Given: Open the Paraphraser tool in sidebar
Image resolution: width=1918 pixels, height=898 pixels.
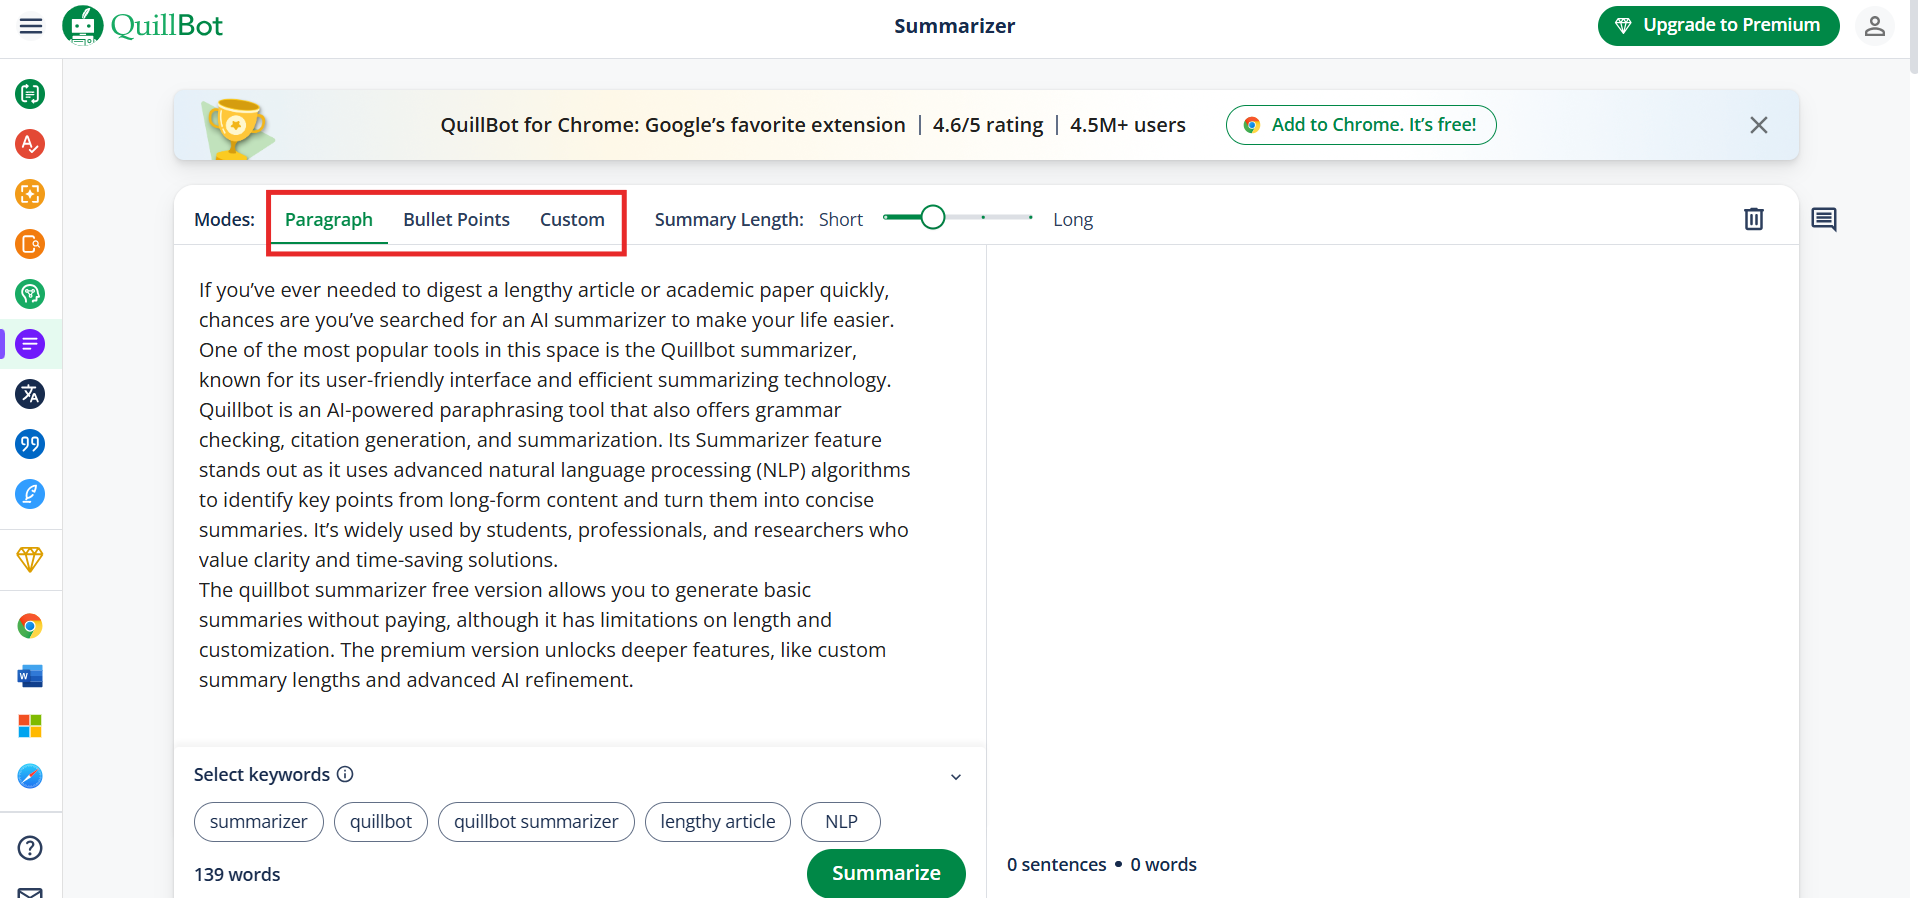Looking at the screenshot, I should [x=30, y=94].
